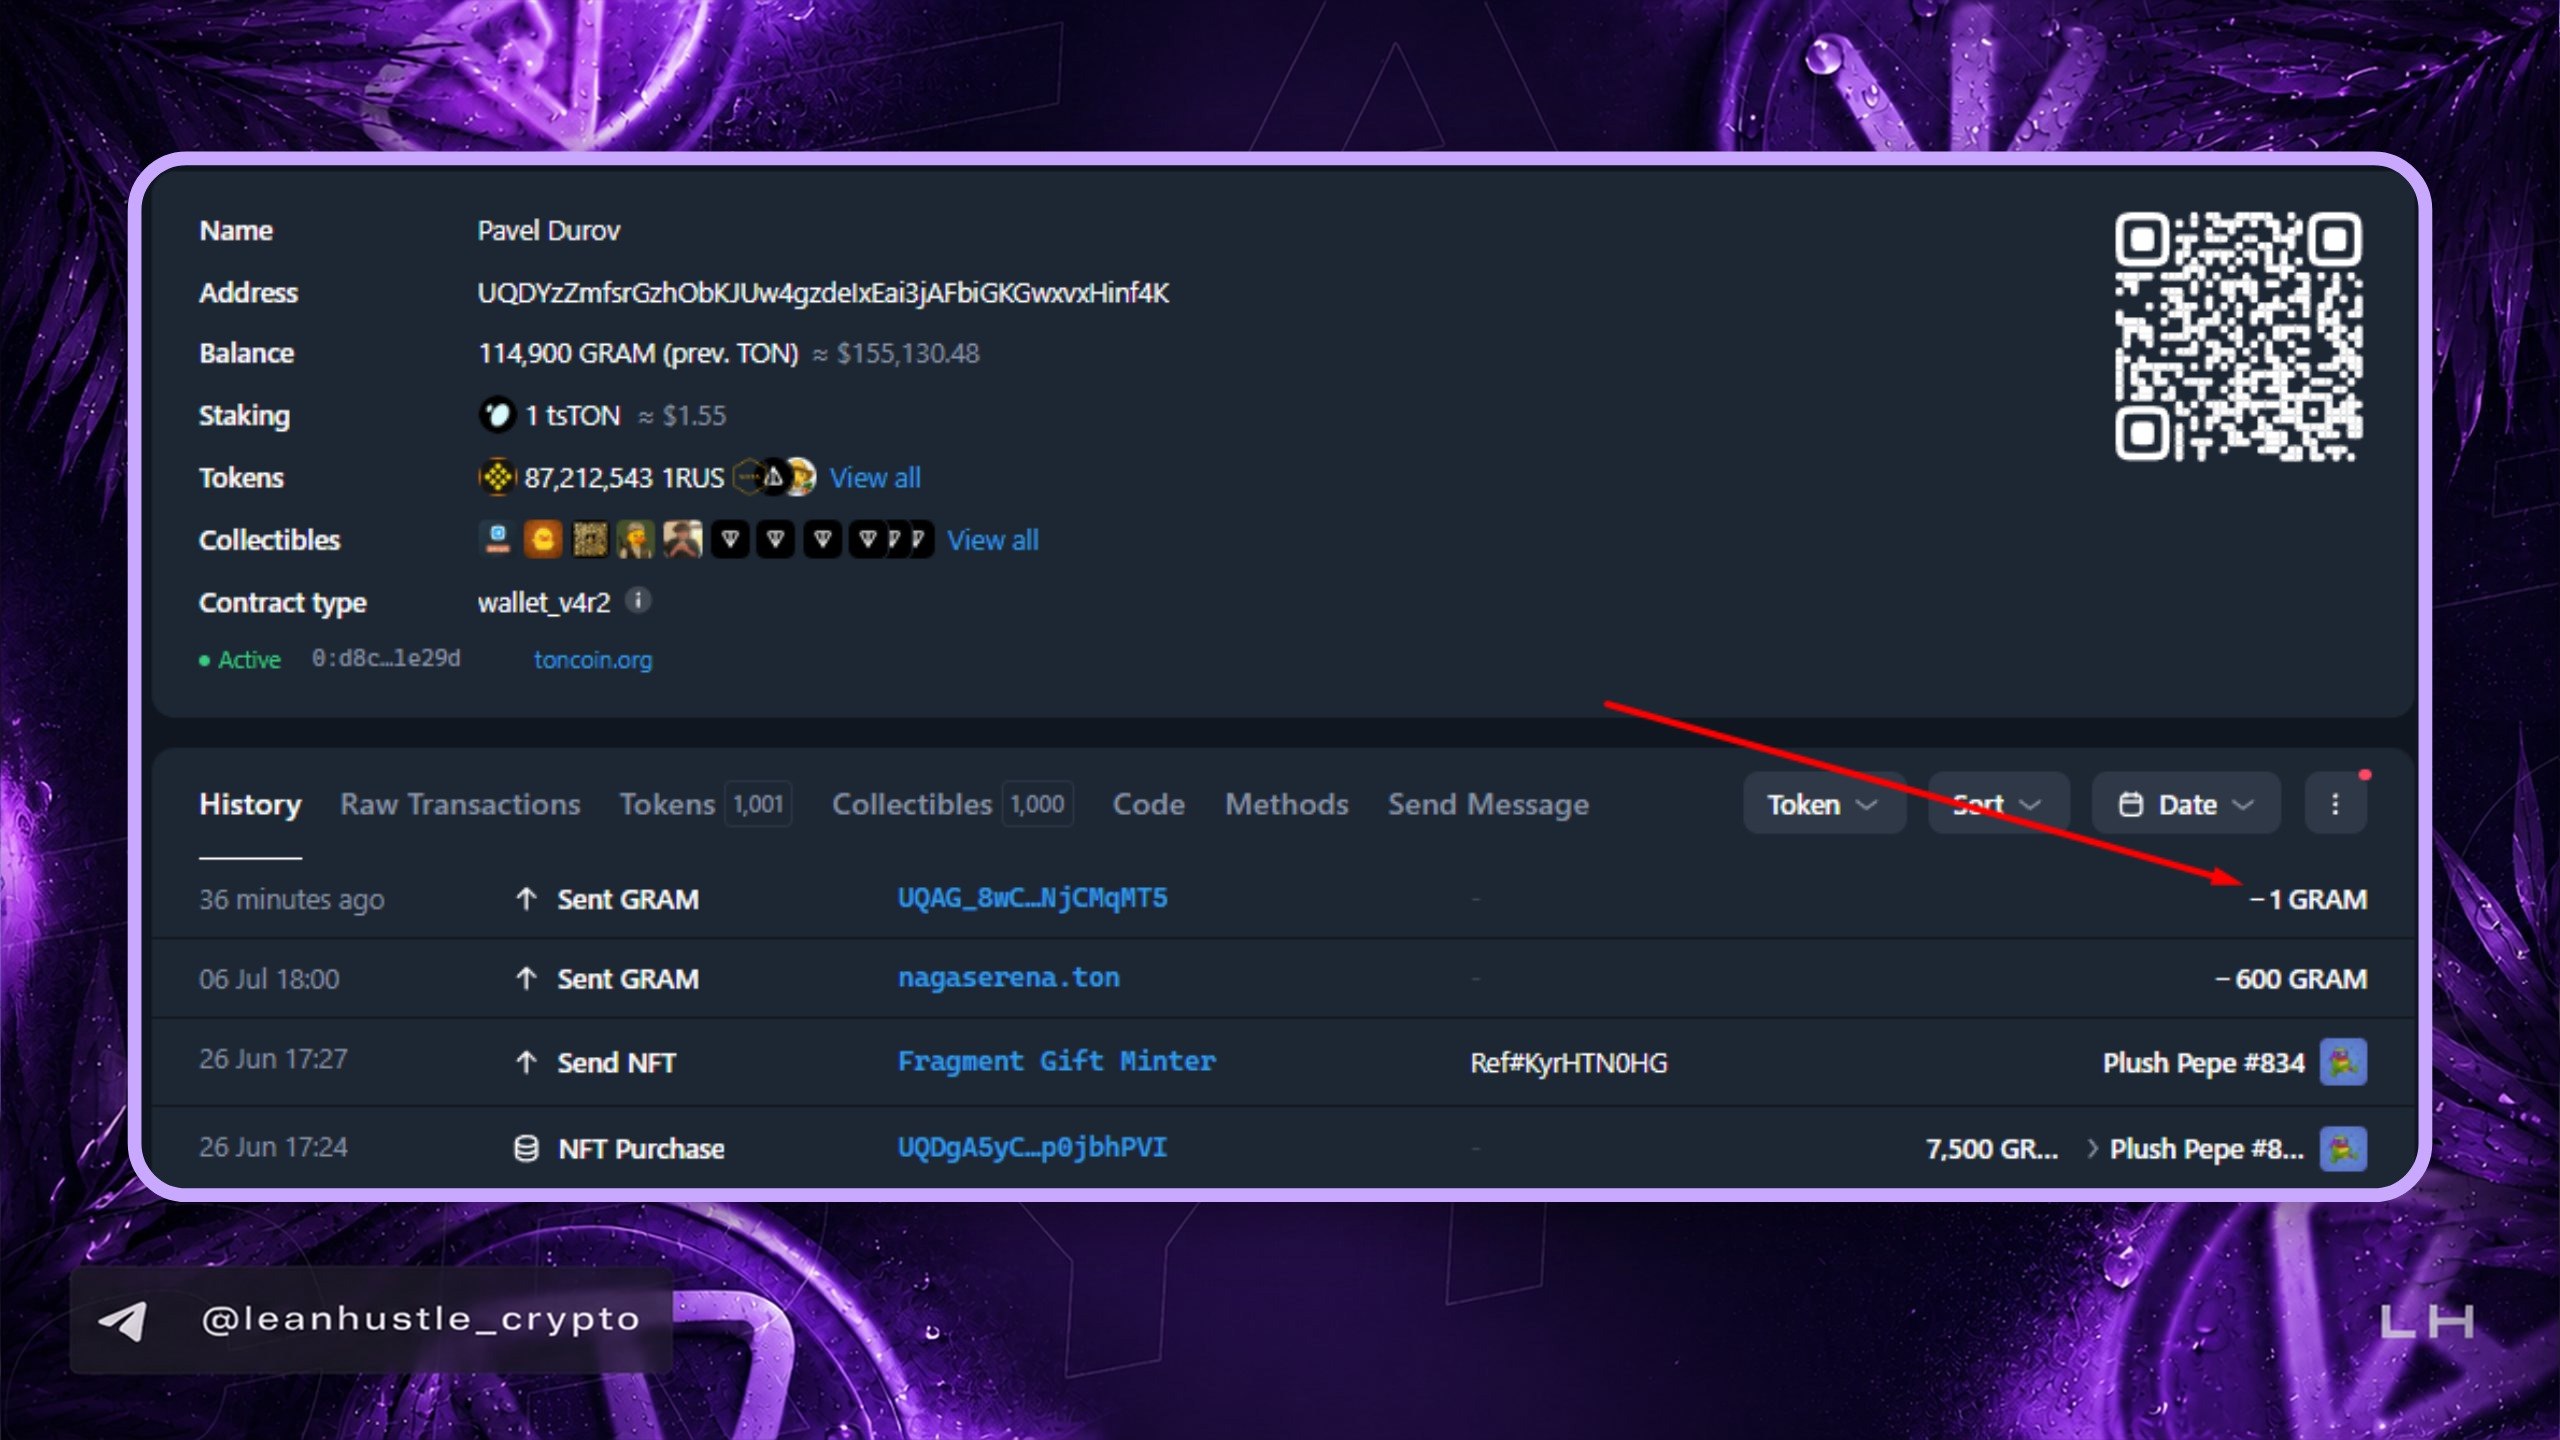Open the orange yellow duck collectible
Image resolution: width=2560 pixels, height=1440 pixels.
543,540
